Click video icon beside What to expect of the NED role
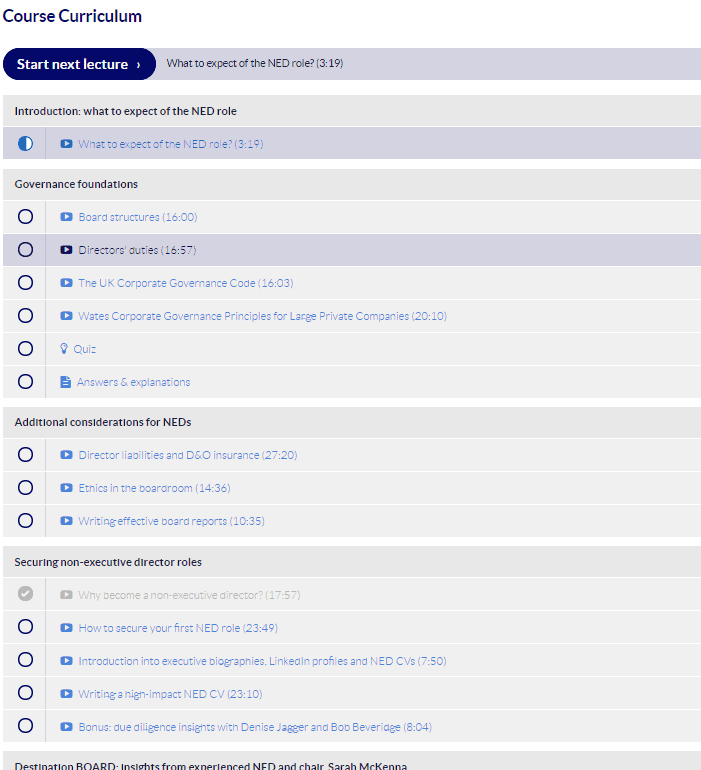701x770 pixels. pos(66,143)
